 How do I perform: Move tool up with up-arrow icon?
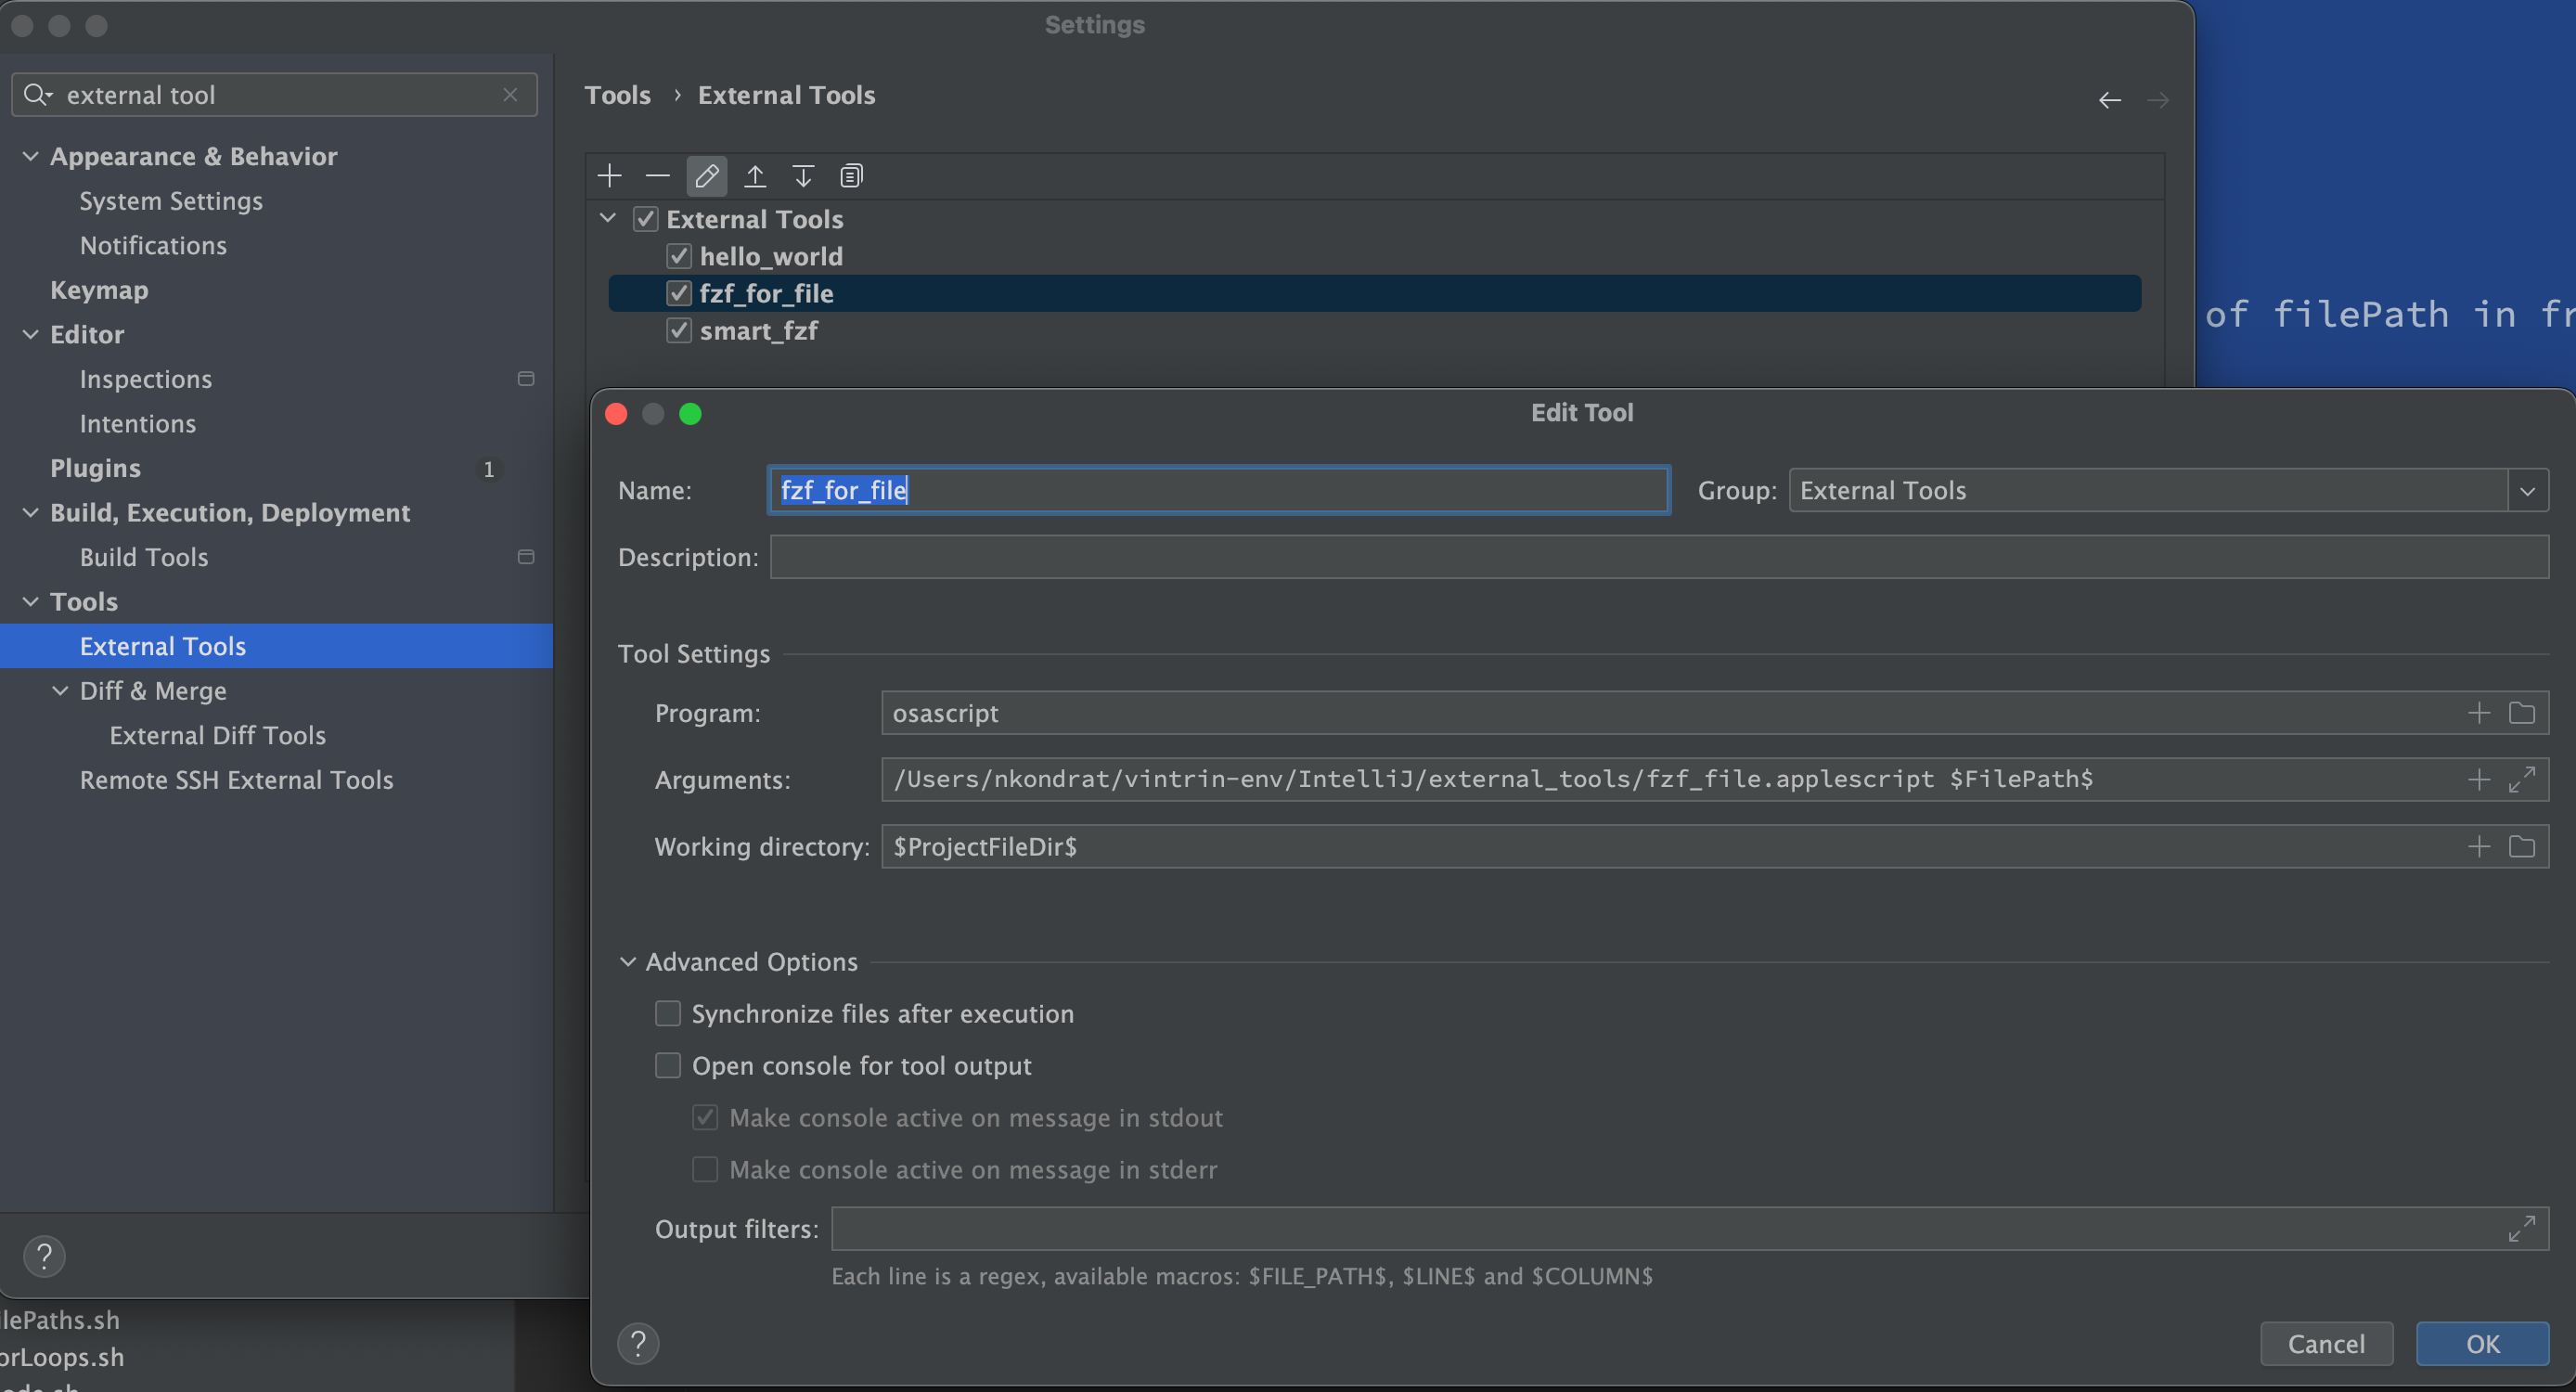pos(755,176)
